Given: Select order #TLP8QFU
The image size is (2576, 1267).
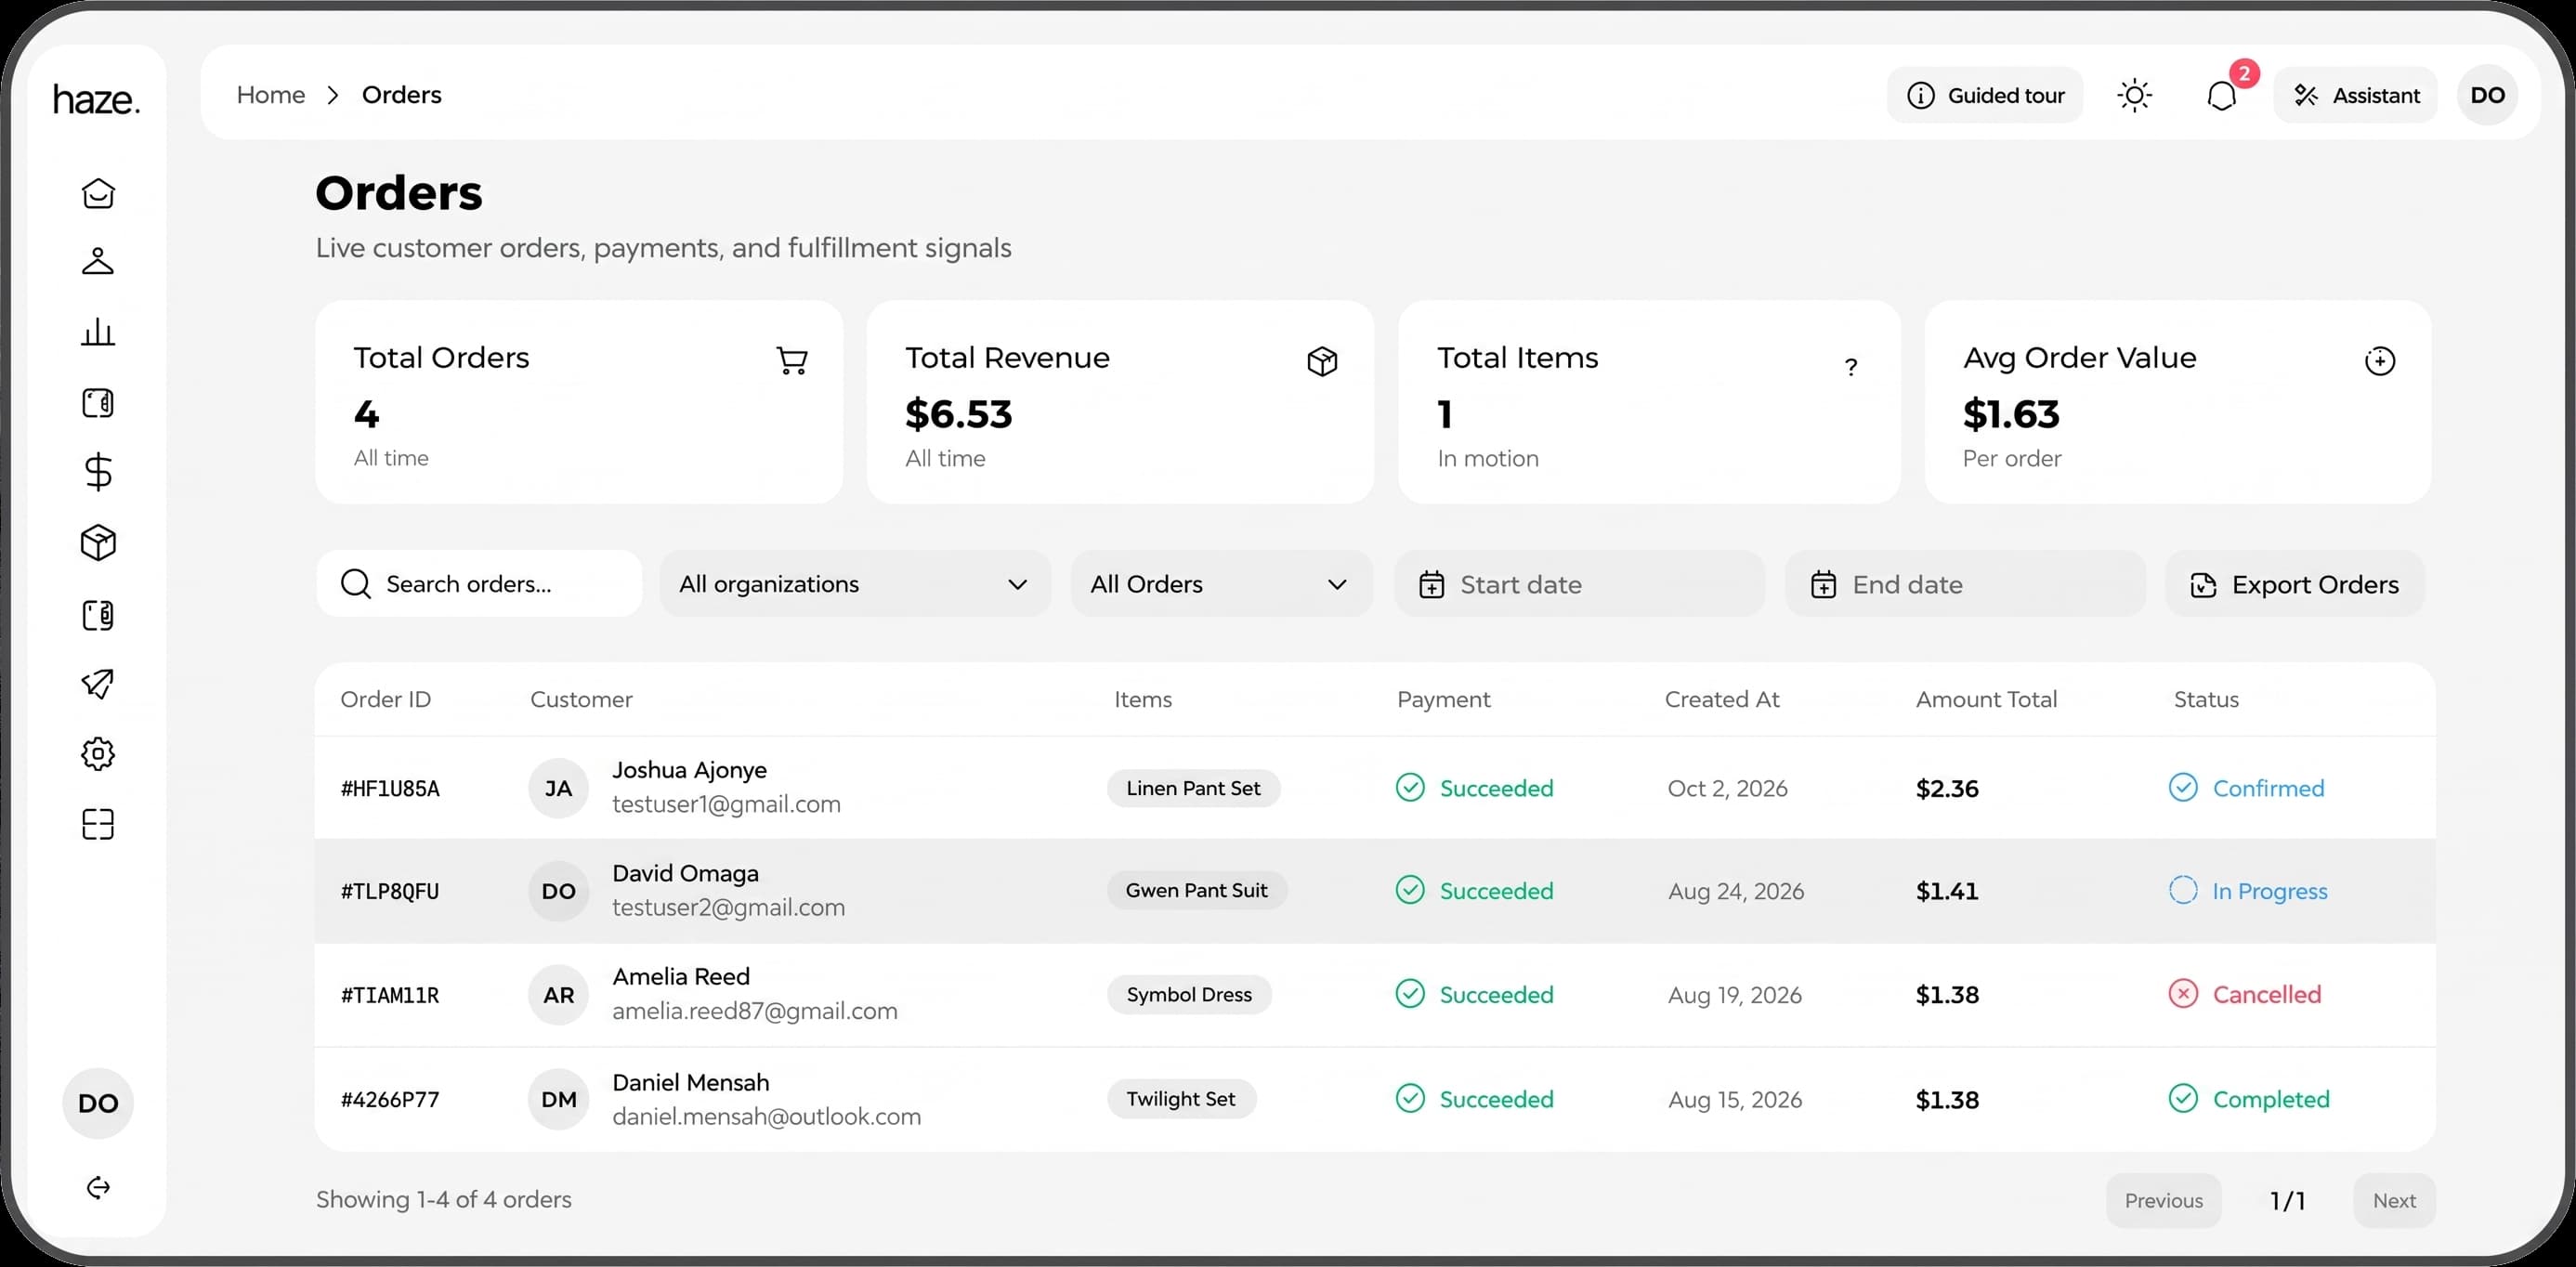Looking at the screenshot, I should point(390,892).
